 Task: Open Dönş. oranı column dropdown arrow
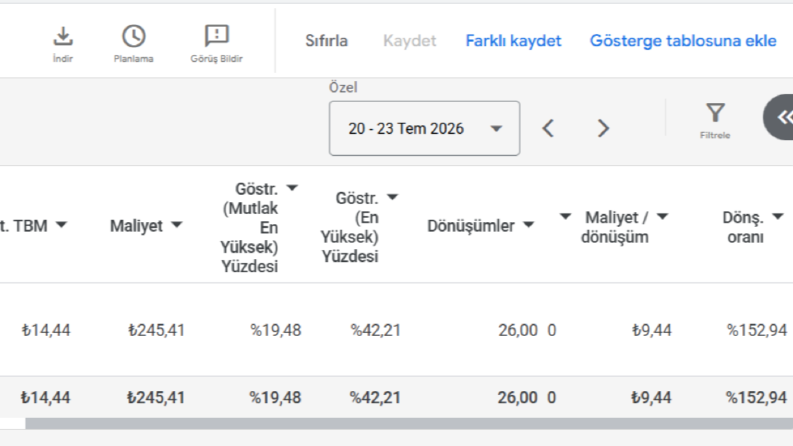point(778,216)
